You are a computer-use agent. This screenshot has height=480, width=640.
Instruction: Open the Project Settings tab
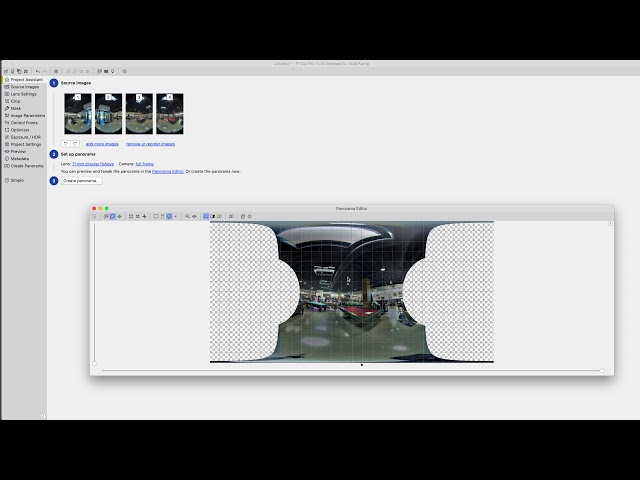pyautogui.click(x=24, y=144)
